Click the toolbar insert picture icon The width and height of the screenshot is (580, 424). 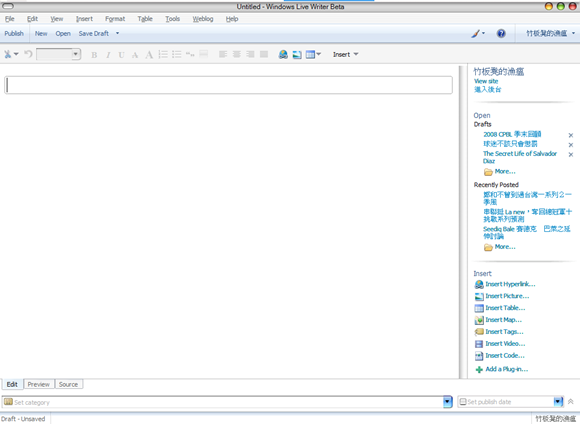297,55
